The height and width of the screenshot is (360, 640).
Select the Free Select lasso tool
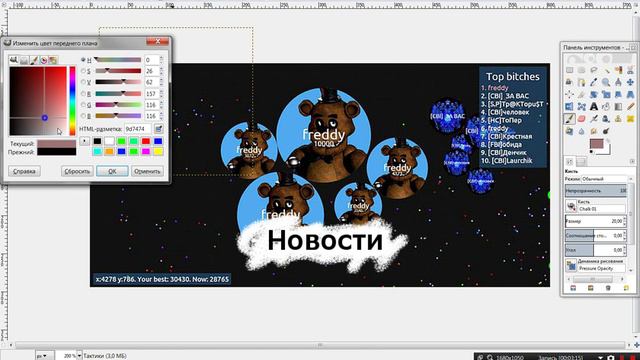[594, 70]
